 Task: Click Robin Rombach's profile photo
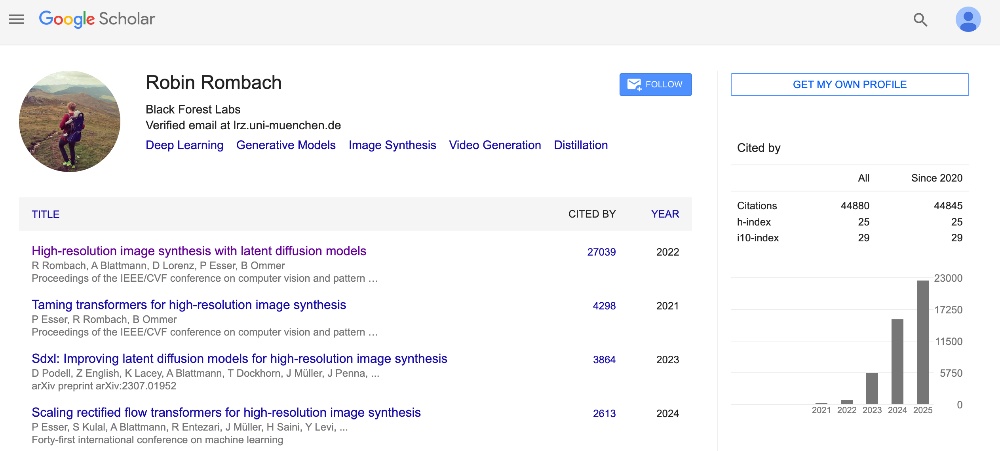69,121
